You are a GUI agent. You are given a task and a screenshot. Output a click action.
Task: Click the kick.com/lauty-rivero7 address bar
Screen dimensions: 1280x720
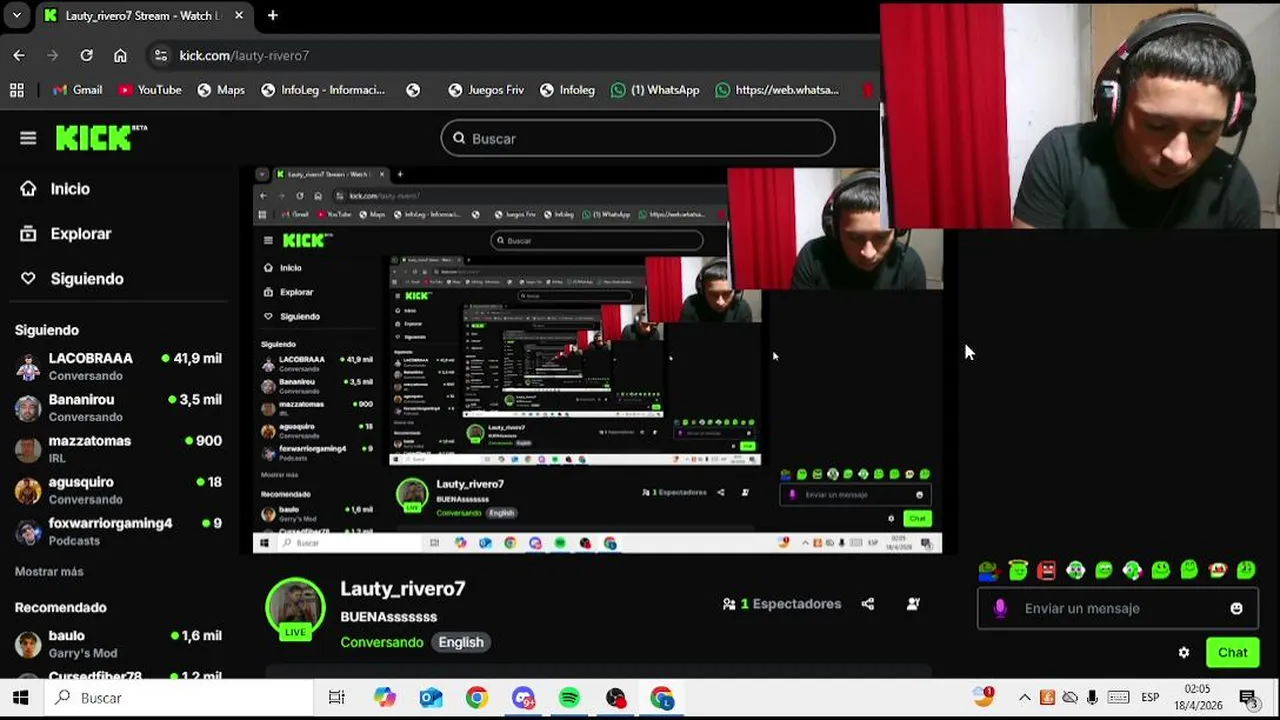coord(244,55)
